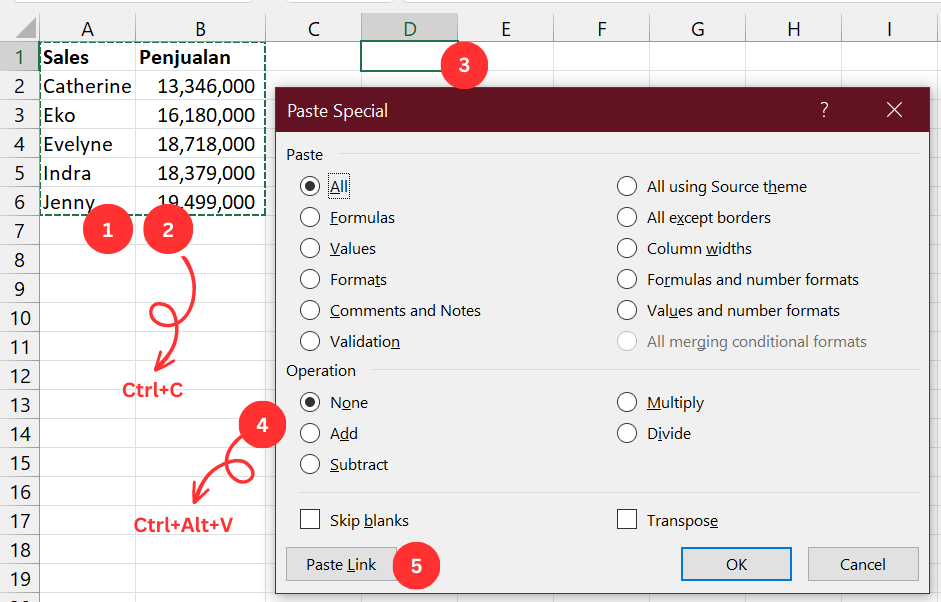The height and width of the screenshot is (602, 941).
Task: Enable the Transpose checkbox
Action: (x=627, y=520)
